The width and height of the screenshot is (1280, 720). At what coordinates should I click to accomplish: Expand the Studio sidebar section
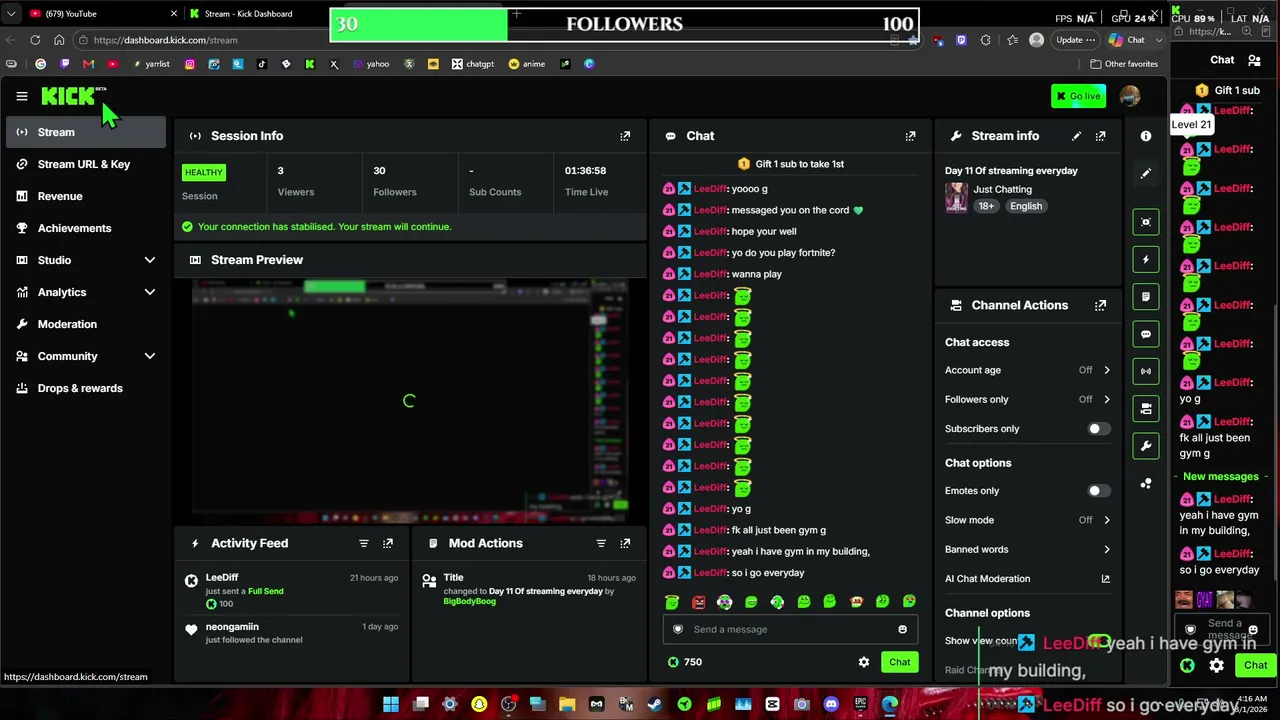[150, 260]
